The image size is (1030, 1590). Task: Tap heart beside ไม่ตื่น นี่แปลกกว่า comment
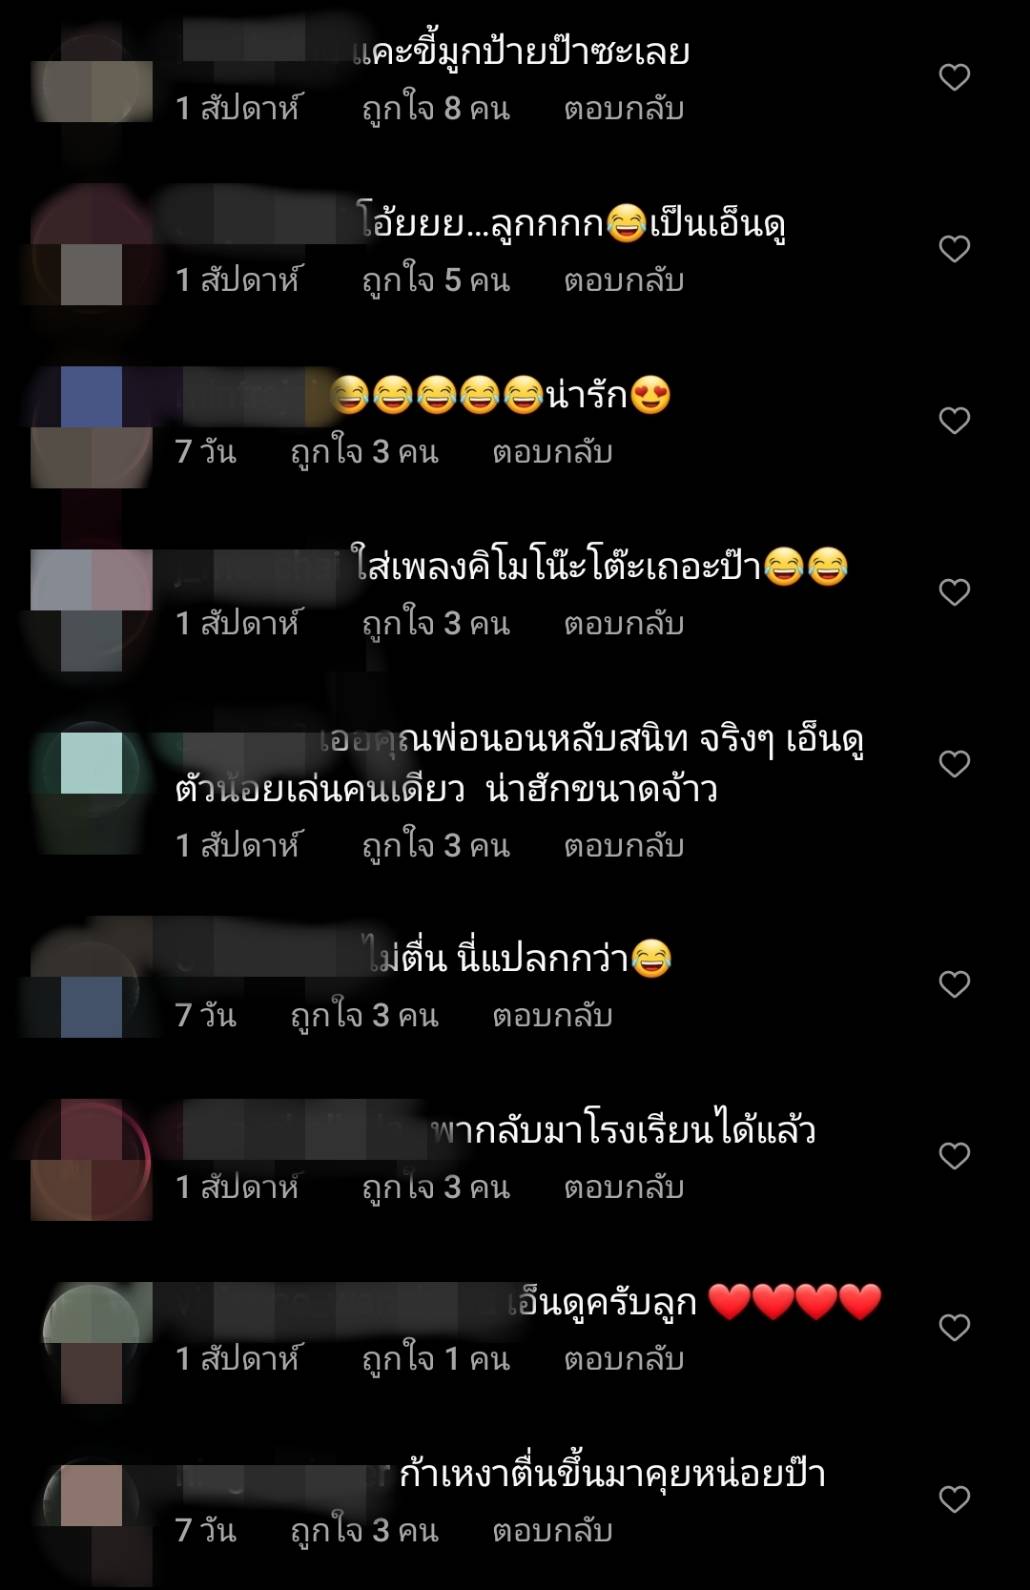coord(954,984)
